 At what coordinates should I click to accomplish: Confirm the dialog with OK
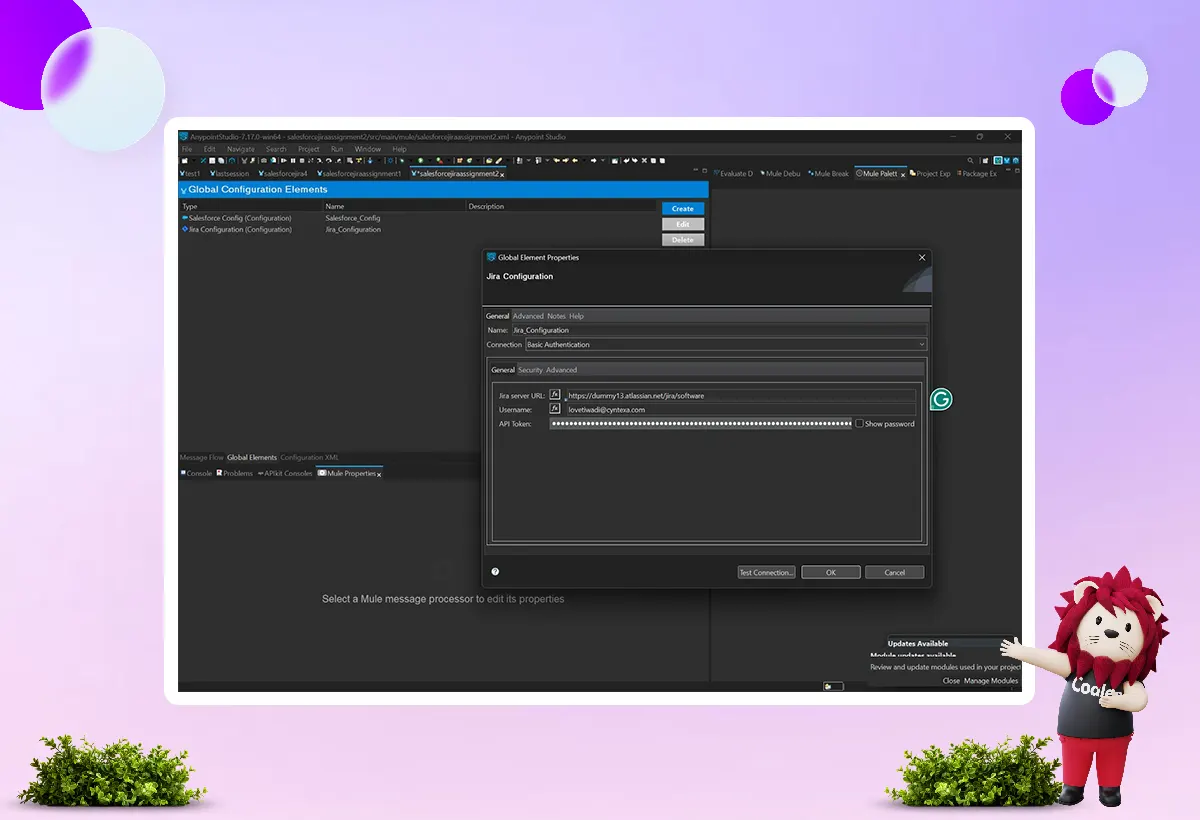[831, 572]
